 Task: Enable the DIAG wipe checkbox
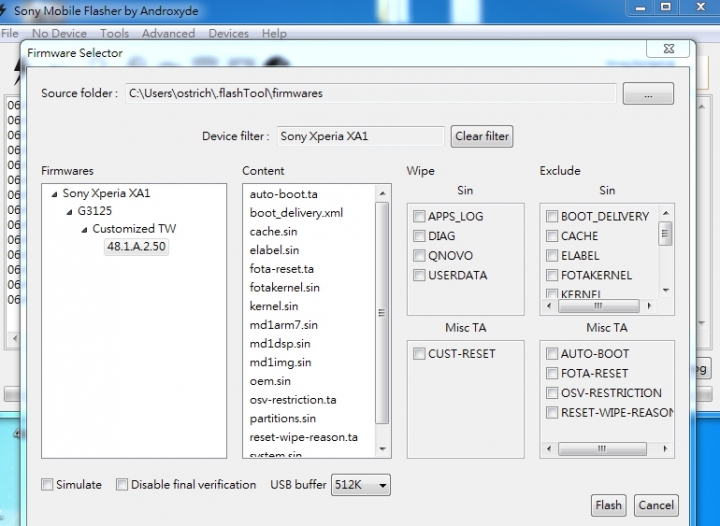419,236
